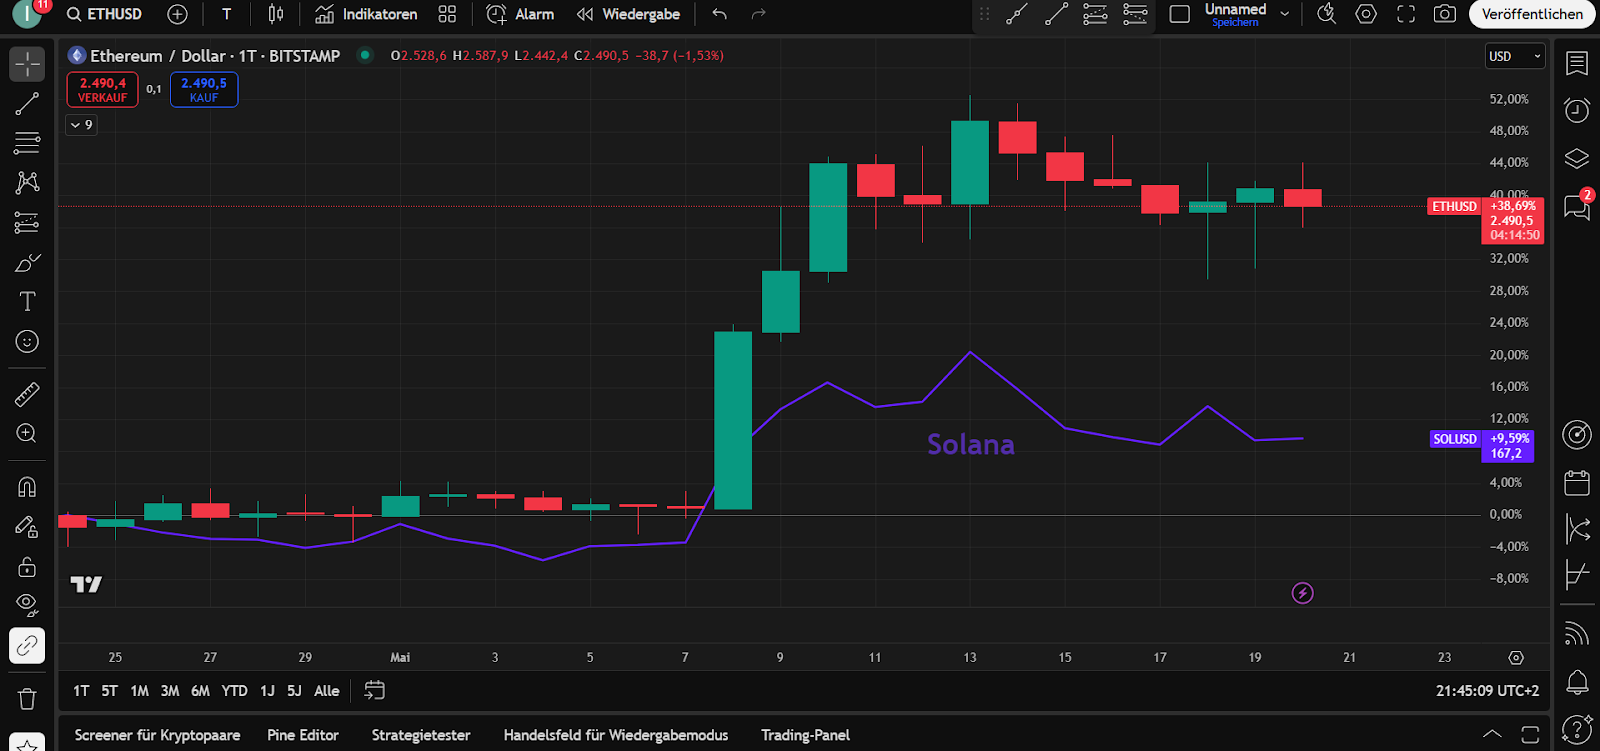Viewport: 1600px width, 751px height.
Task: Open the object tree layers panel
Action: click(1577, 158)
